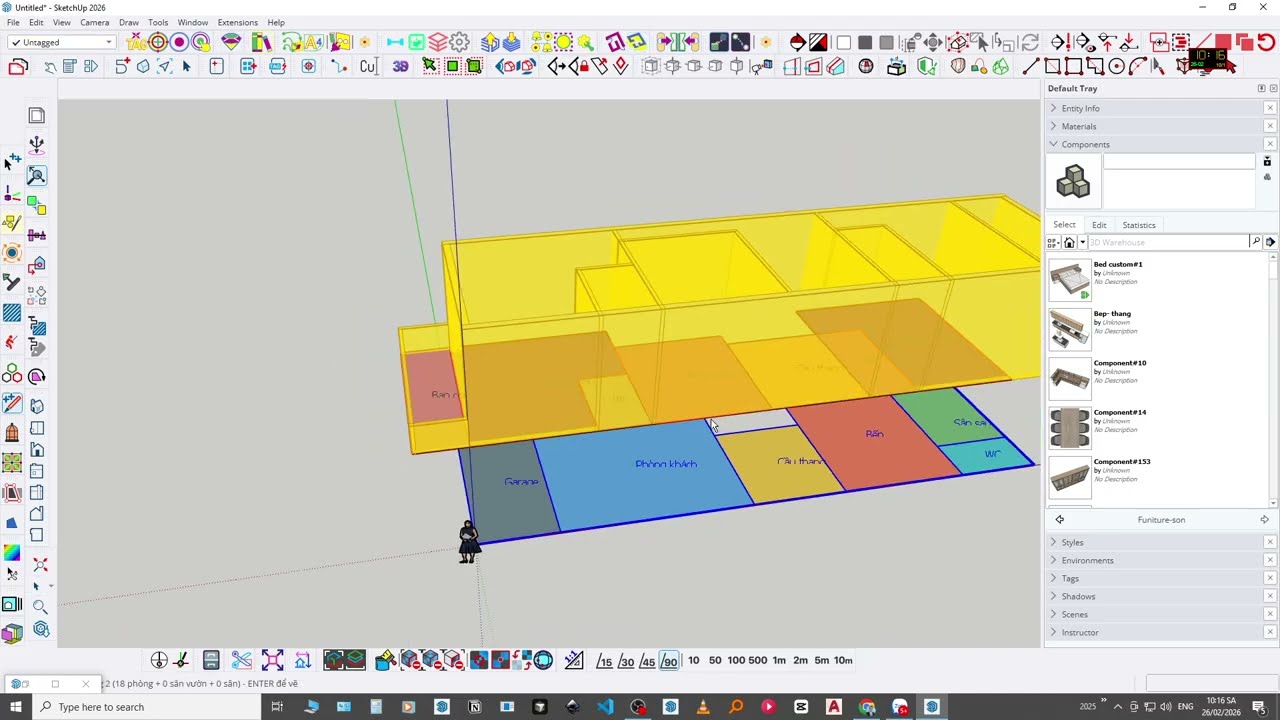1280x720 pixels.
Task: Set length snap to 100
Action: click(736, 660)
